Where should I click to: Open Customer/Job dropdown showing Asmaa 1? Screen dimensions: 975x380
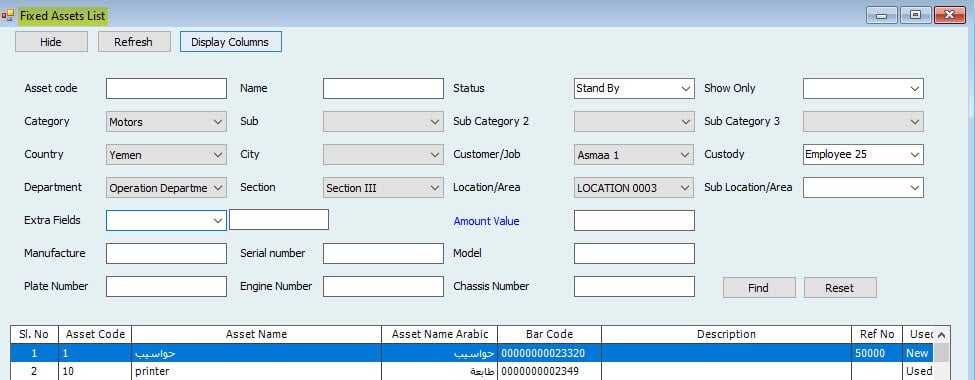[634, 154]
